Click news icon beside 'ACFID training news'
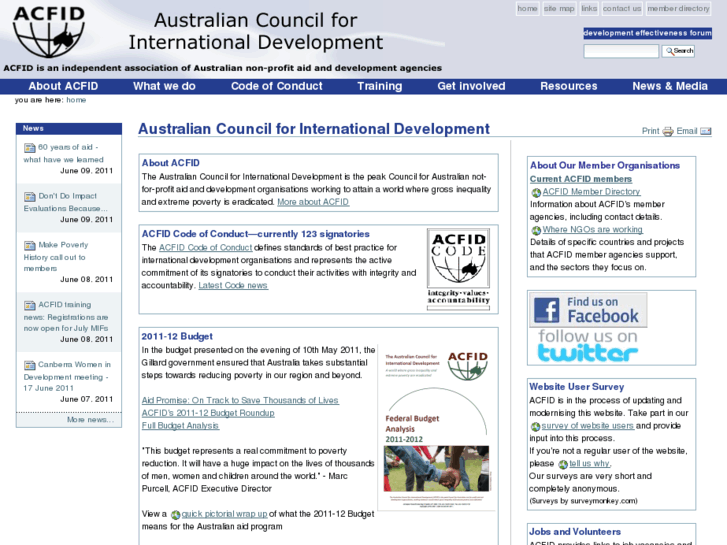Screen dimensions: 727x545 pos(30,305)
